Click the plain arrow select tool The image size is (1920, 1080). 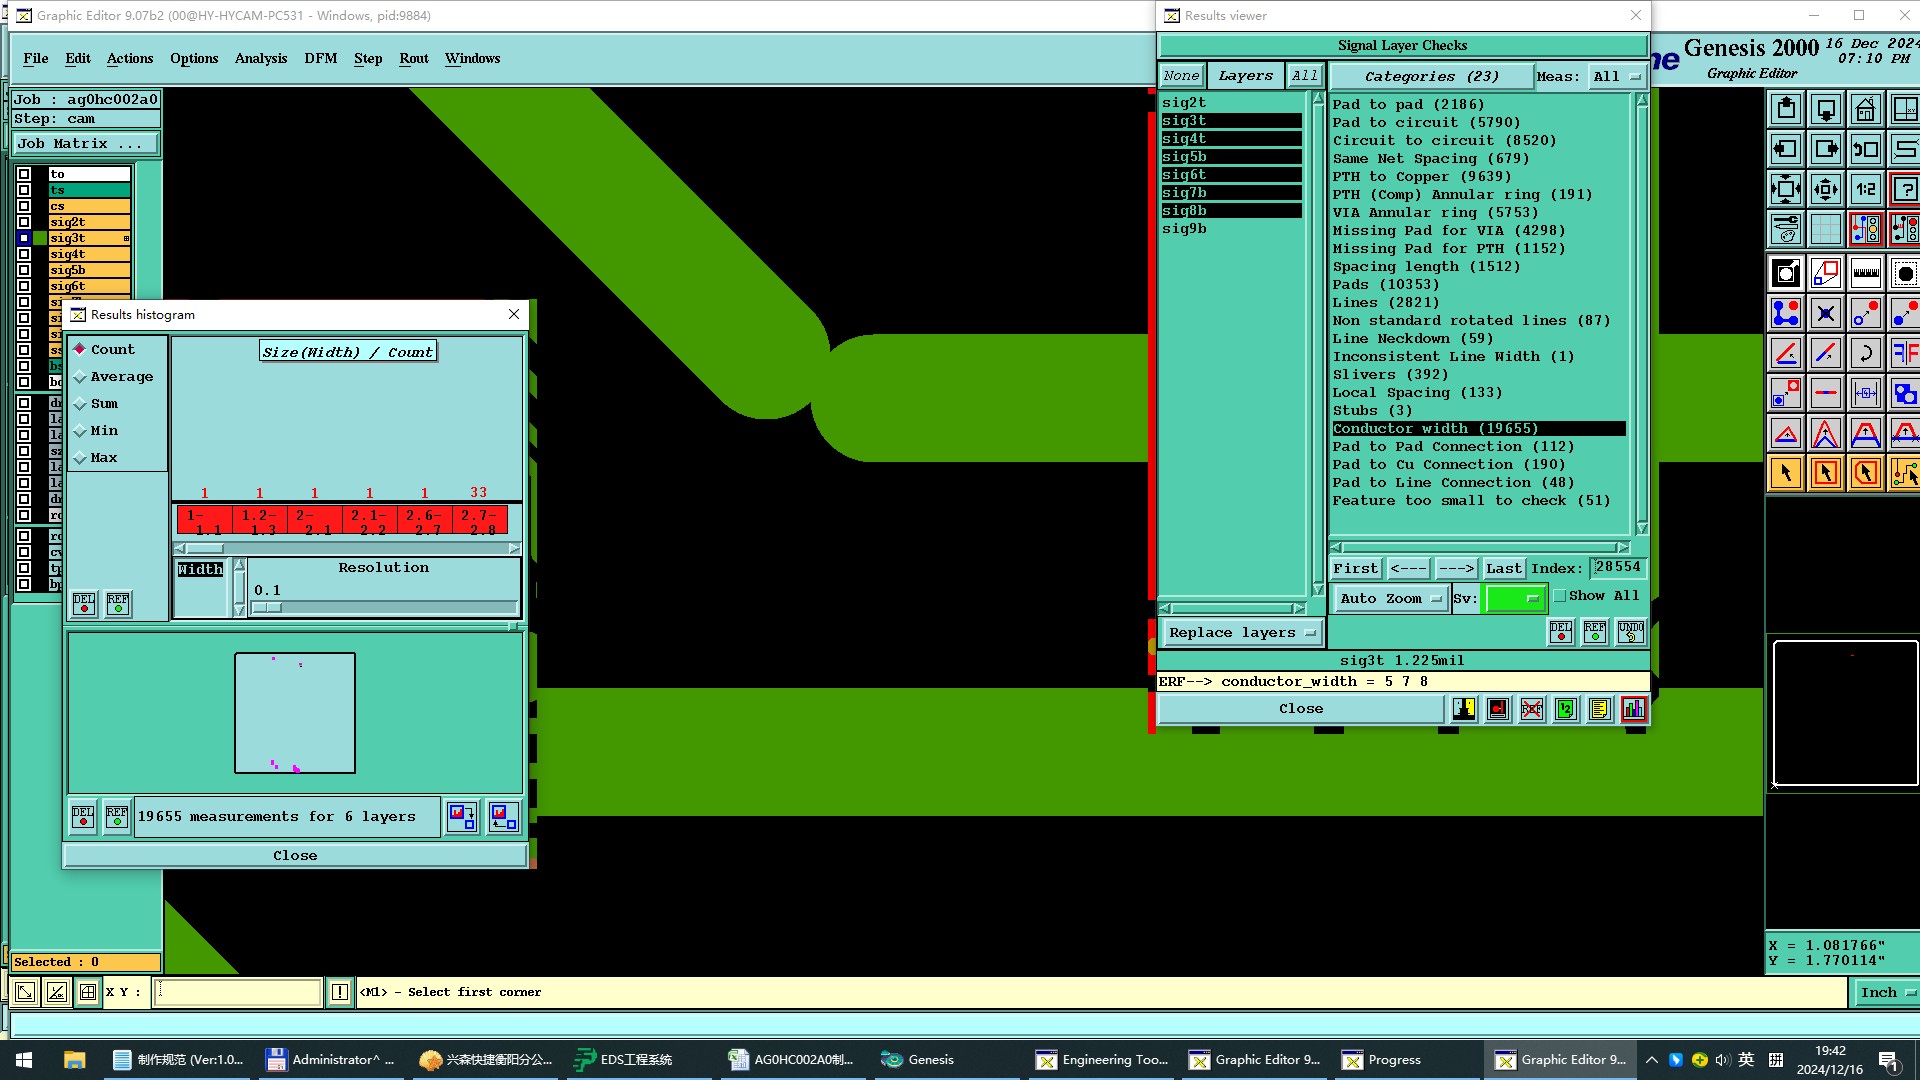(x=1786, y=473)
